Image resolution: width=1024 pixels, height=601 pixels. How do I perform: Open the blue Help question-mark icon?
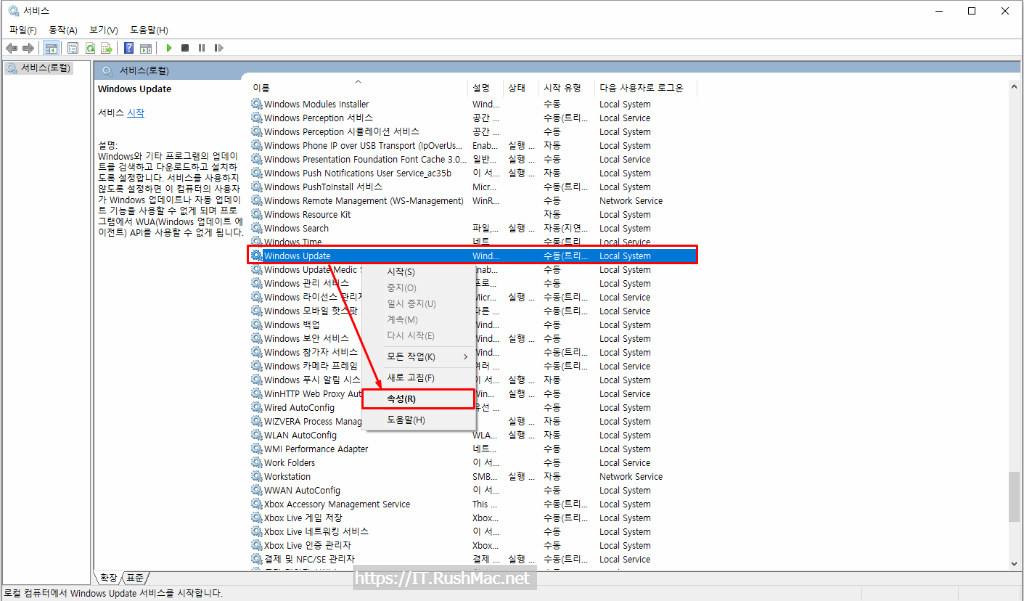pos(129,48)
